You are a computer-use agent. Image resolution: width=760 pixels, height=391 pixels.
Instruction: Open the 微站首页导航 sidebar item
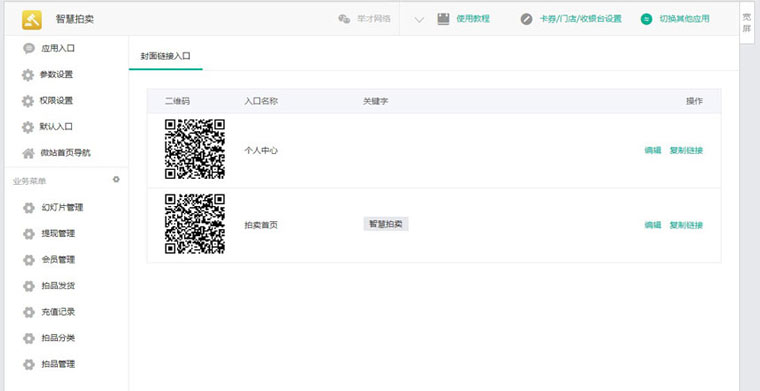(66, 153)
